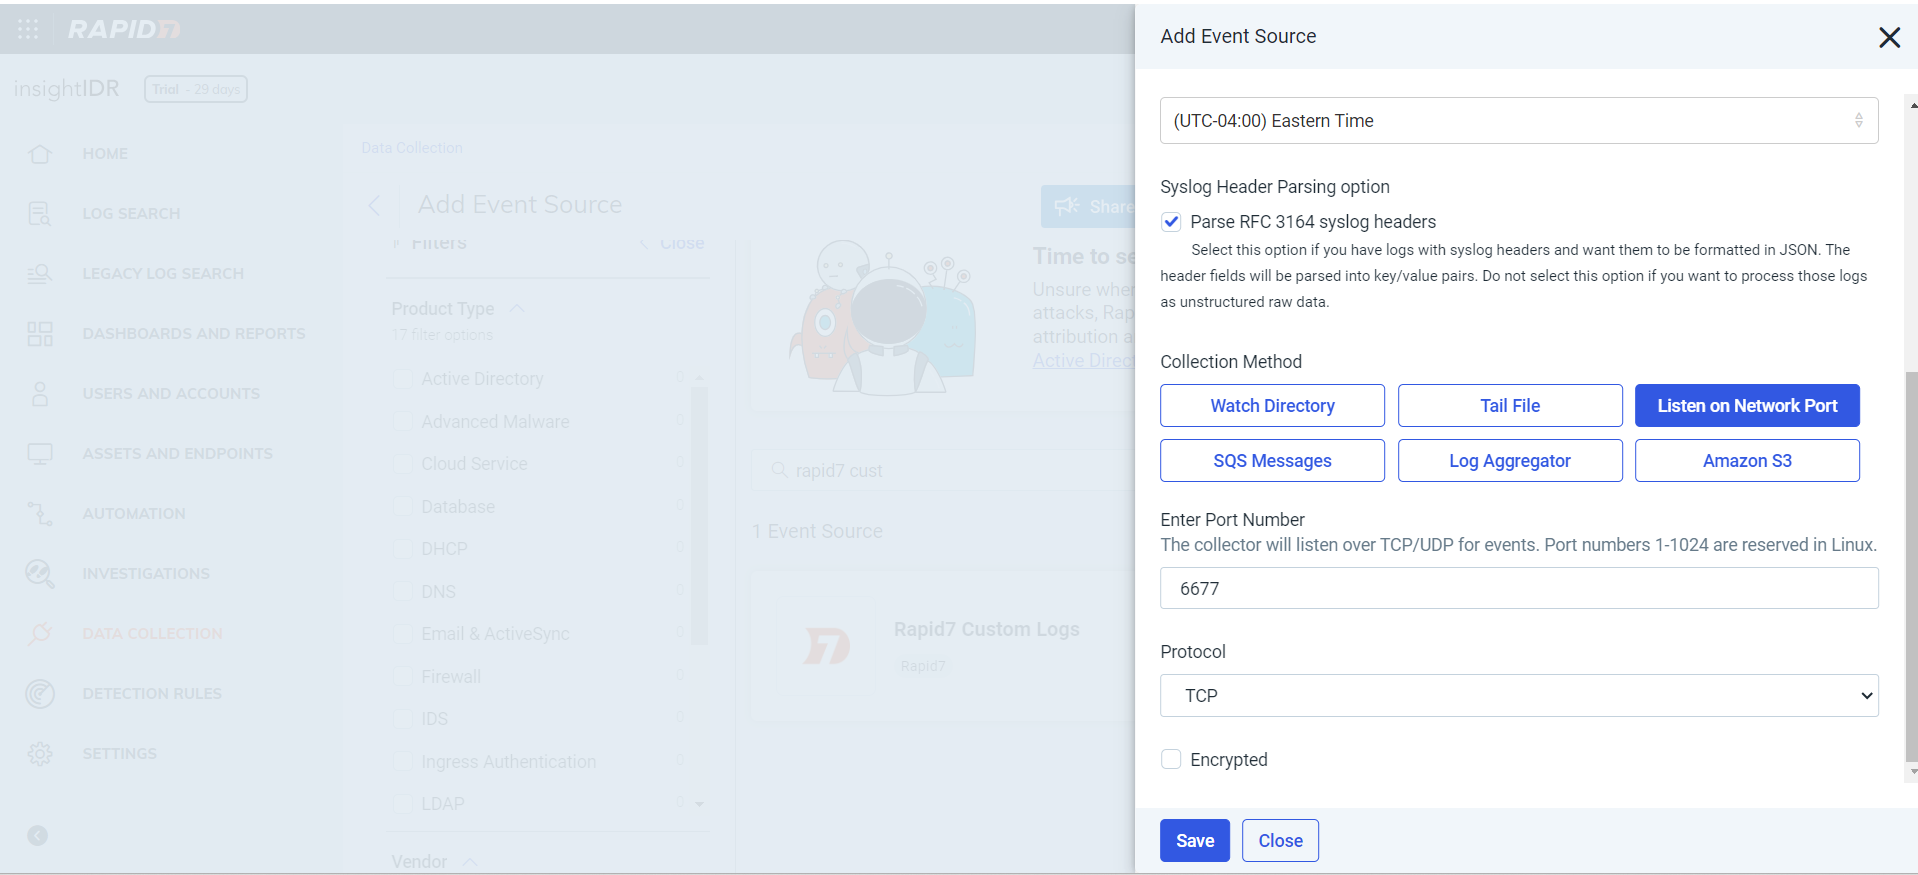This screenshot has height=875, width=1918.
Task: Select Tail File collection method
Action: pyautogui.click(x=1510, y=406)
